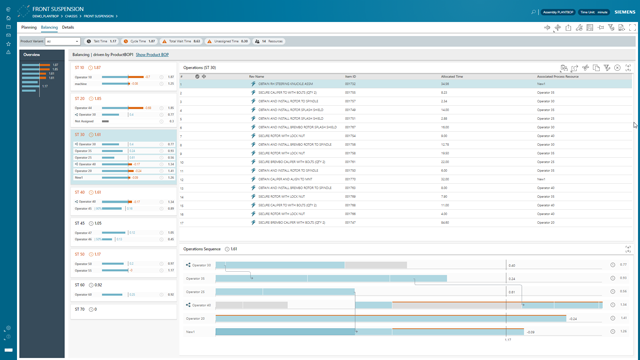Open the star favorites icon in sidebar
This screenshot has height=360, width=640.
8,44
